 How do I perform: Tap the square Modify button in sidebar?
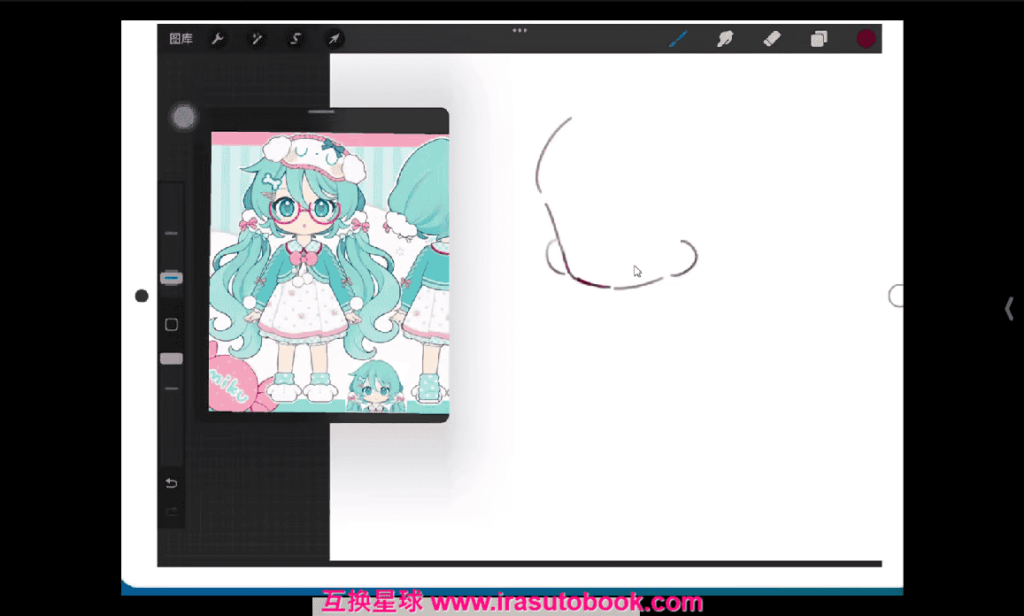172,325
